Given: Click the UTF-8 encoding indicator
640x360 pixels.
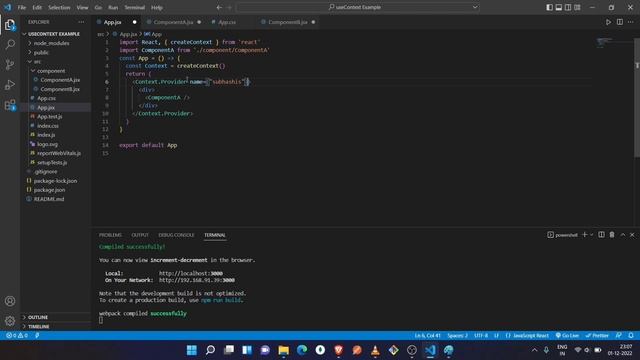Looking at the screenshot, I should click(x=481, y=336).
